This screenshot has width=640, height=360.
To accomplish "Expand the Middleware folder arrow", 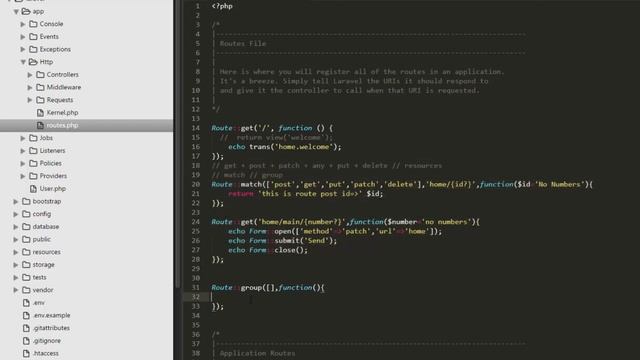I will [30, 87].
